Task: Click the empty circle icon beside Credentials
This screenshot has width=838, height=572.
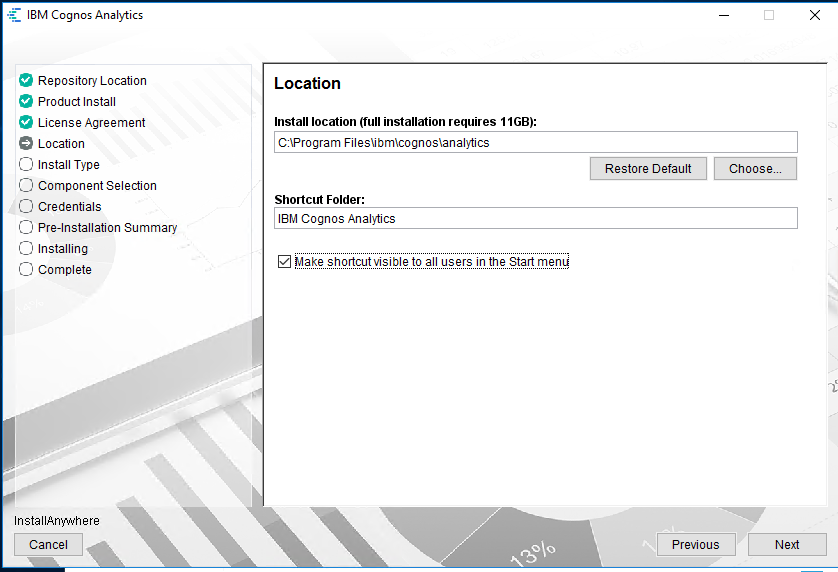Action: coord(26,206)
